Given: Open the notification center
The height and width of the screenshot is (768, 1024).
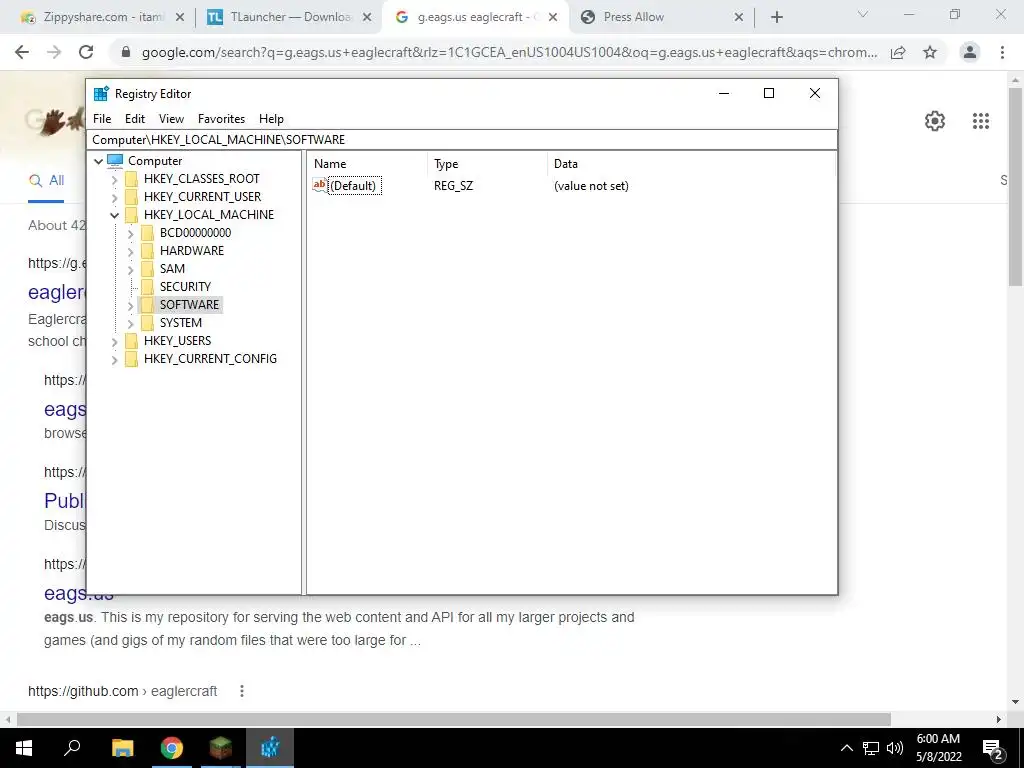Looking at the screenshot, I should (993, 748).
